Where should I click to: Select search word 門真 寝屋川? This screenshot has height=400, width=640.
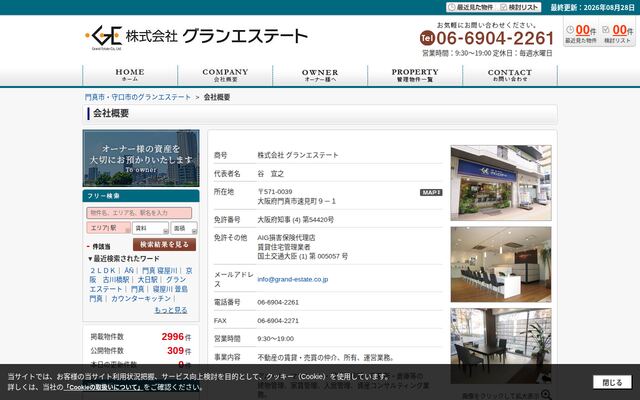click(x=159, y=271)
